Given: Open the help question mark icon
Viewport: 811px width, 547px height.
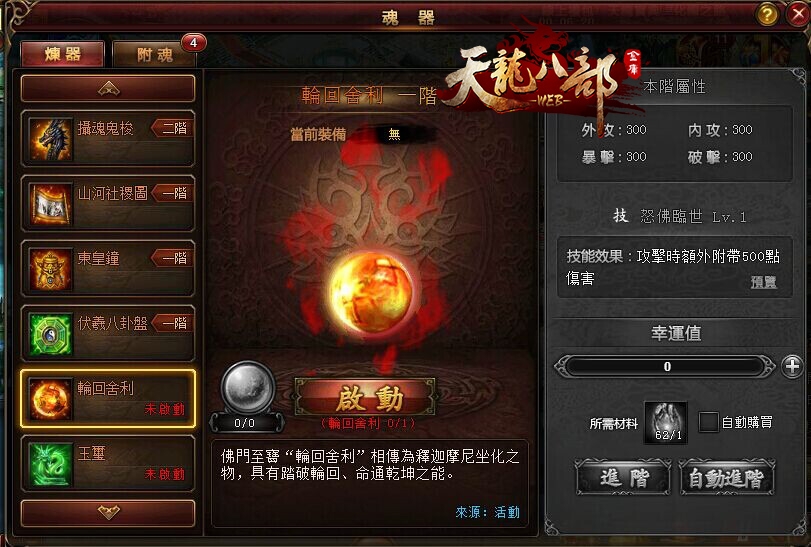Looking at the screenshot, I should 767,14.
